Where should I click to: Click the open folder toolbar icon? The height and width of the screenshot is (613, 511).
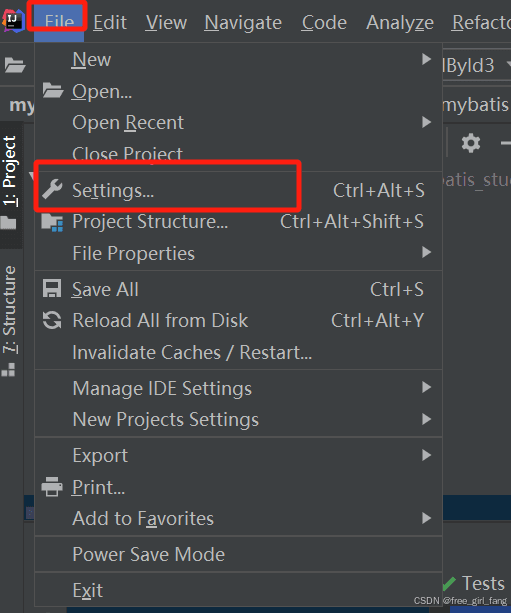pyautogui.click(x=15, y=65)
